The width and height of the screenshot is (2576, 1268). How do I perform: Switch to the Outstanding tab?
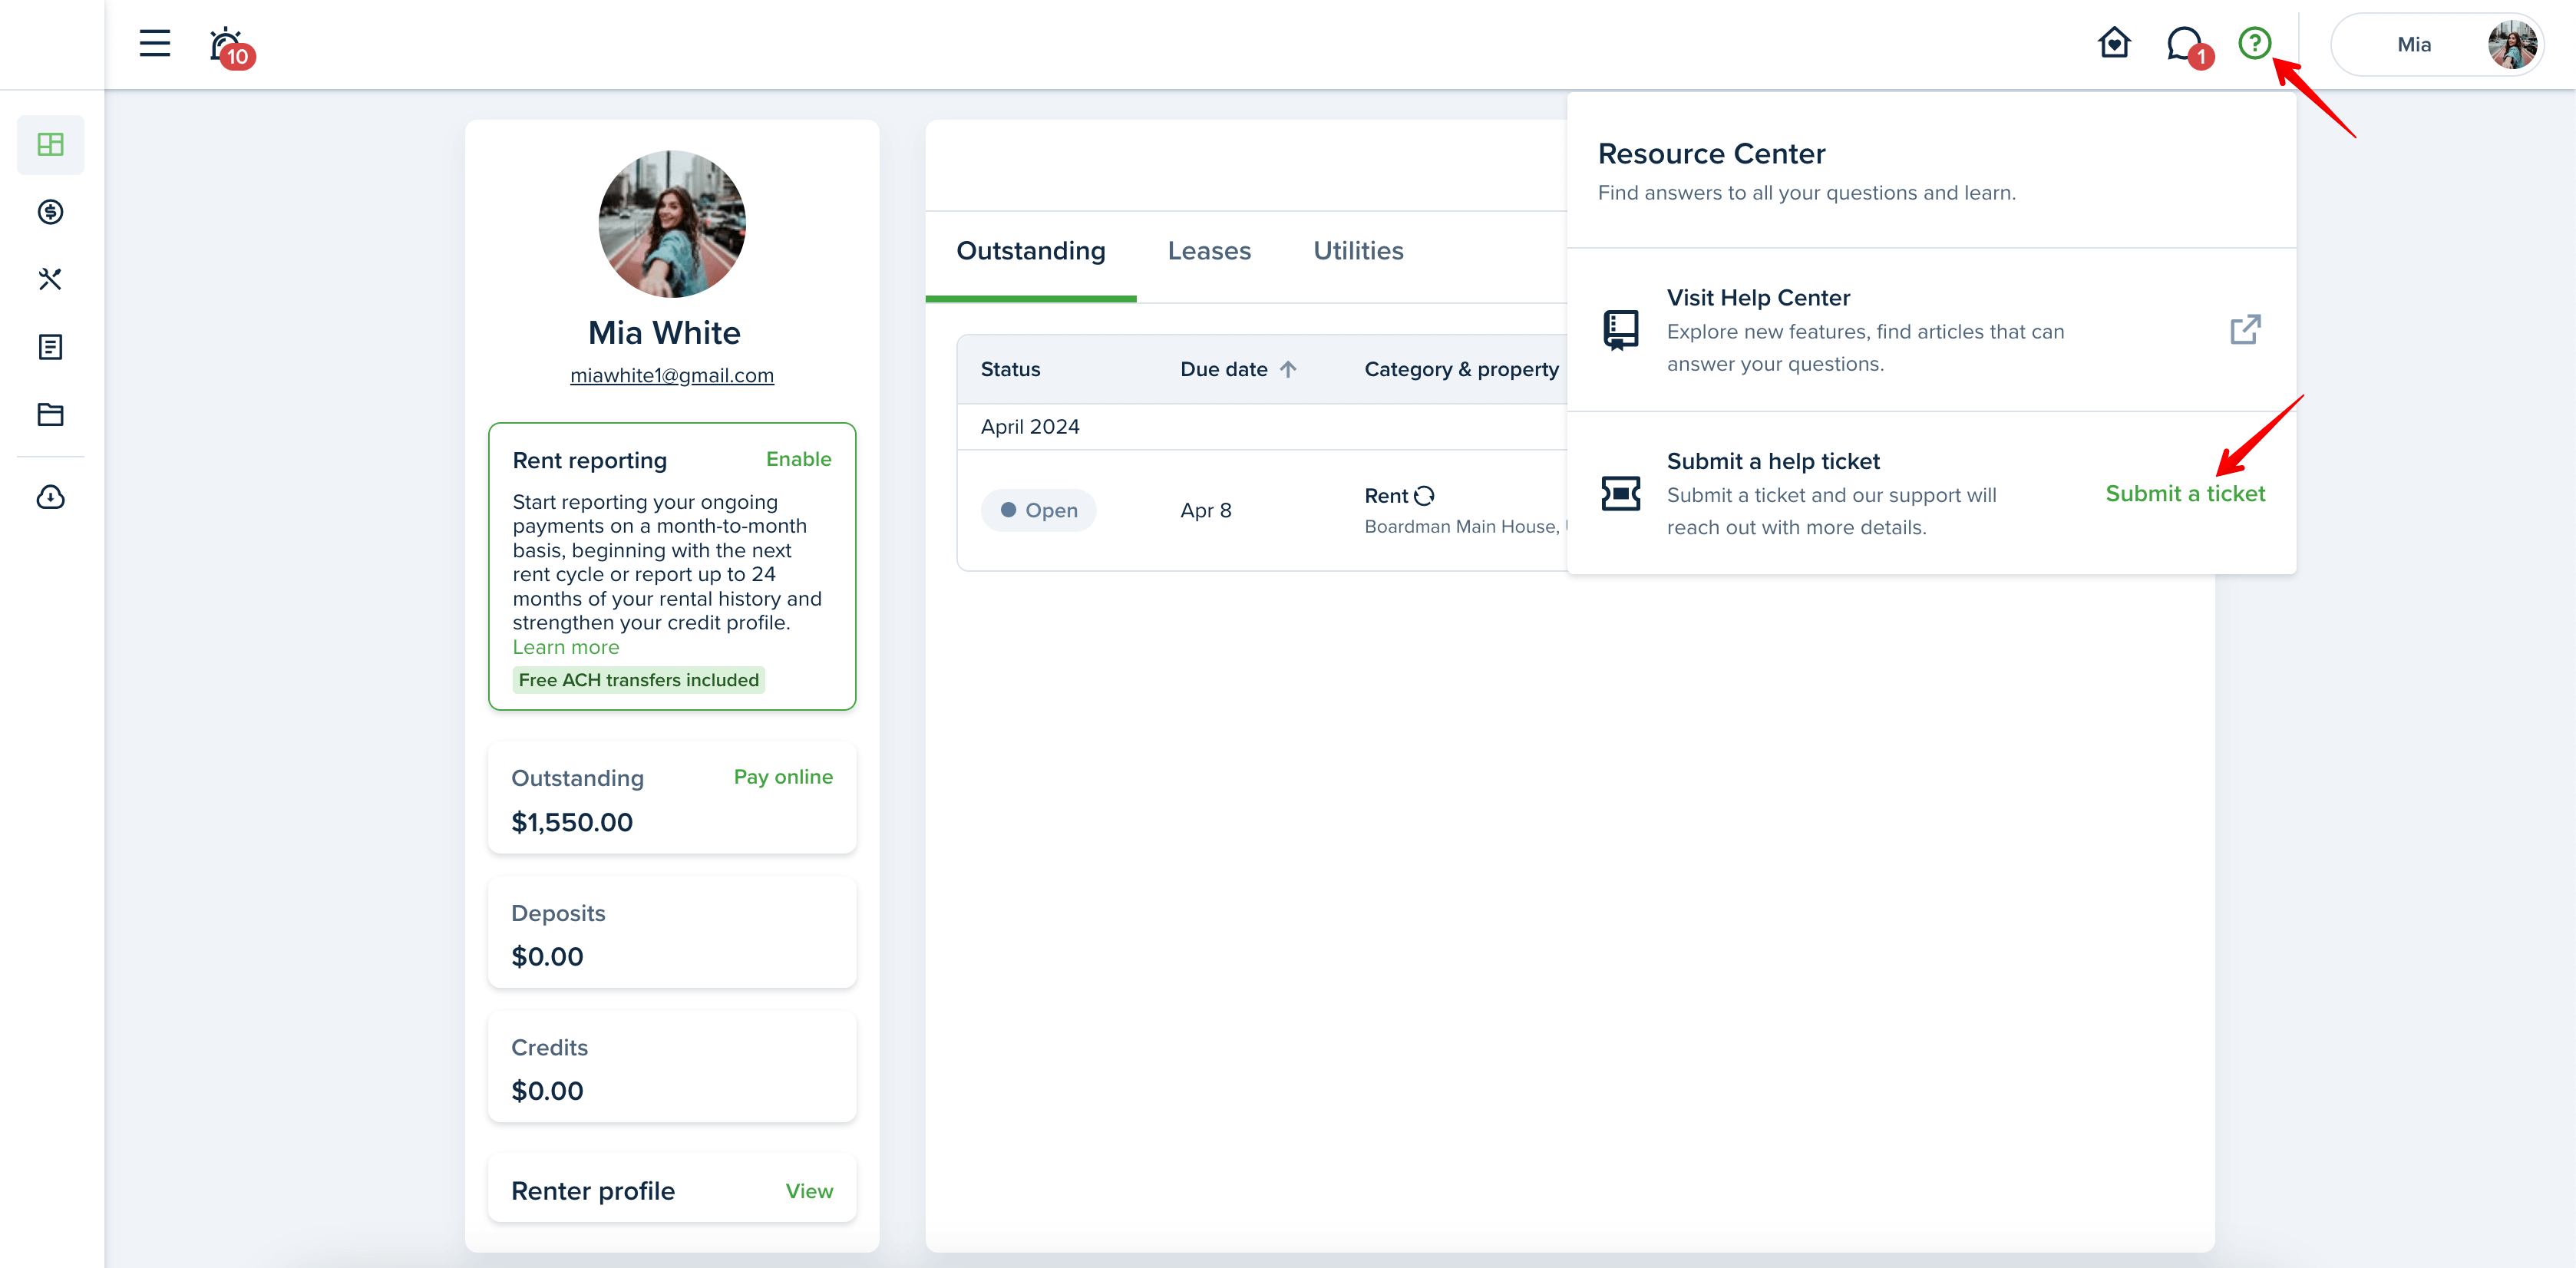click(x=1031, y=251)
